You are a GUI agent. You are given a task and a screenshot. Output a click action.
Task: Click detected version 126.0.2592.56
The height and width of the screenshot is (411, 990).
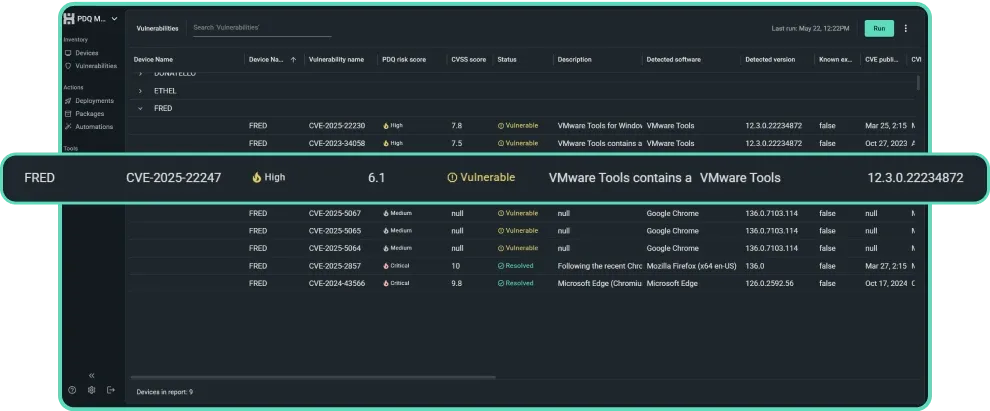(x=769, y=283)
